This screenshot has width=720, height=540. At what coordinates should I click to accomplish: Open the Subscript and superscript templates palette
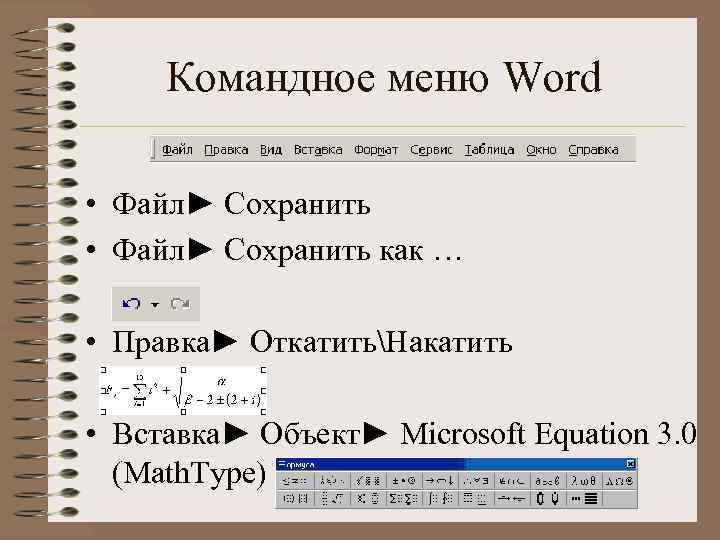pyautogui.click(x=368, y=498)
